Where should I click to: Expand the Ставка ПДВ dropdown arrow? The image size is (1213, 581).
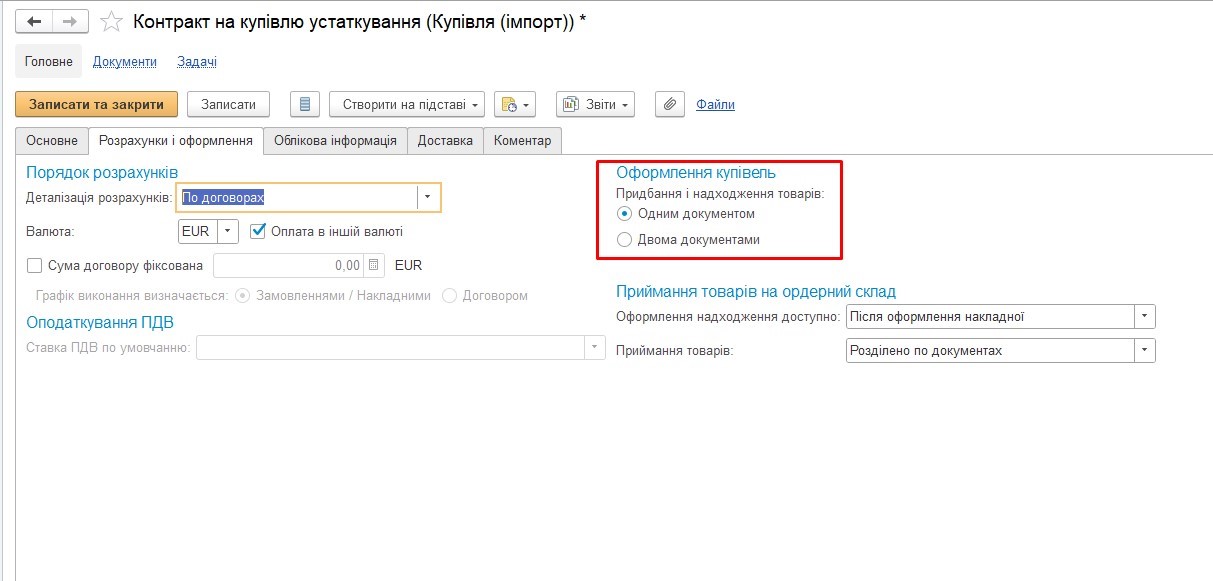[595, 347]
